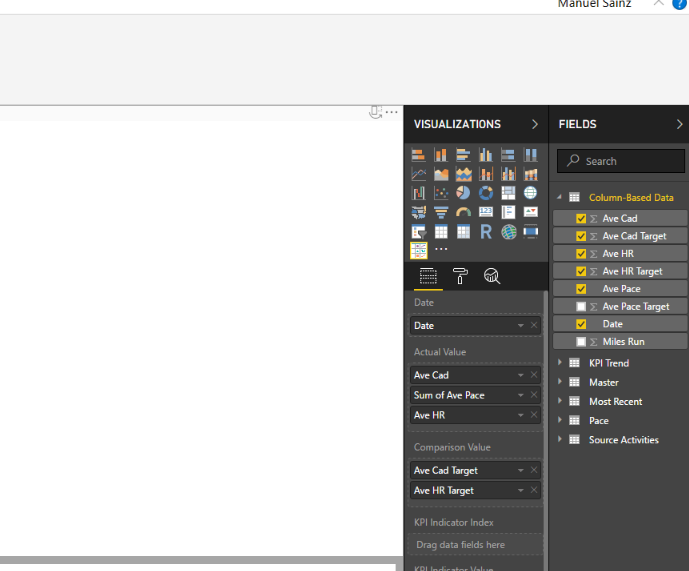
Task: Collapse the Column-Based Data table
Action: point(559,197)
